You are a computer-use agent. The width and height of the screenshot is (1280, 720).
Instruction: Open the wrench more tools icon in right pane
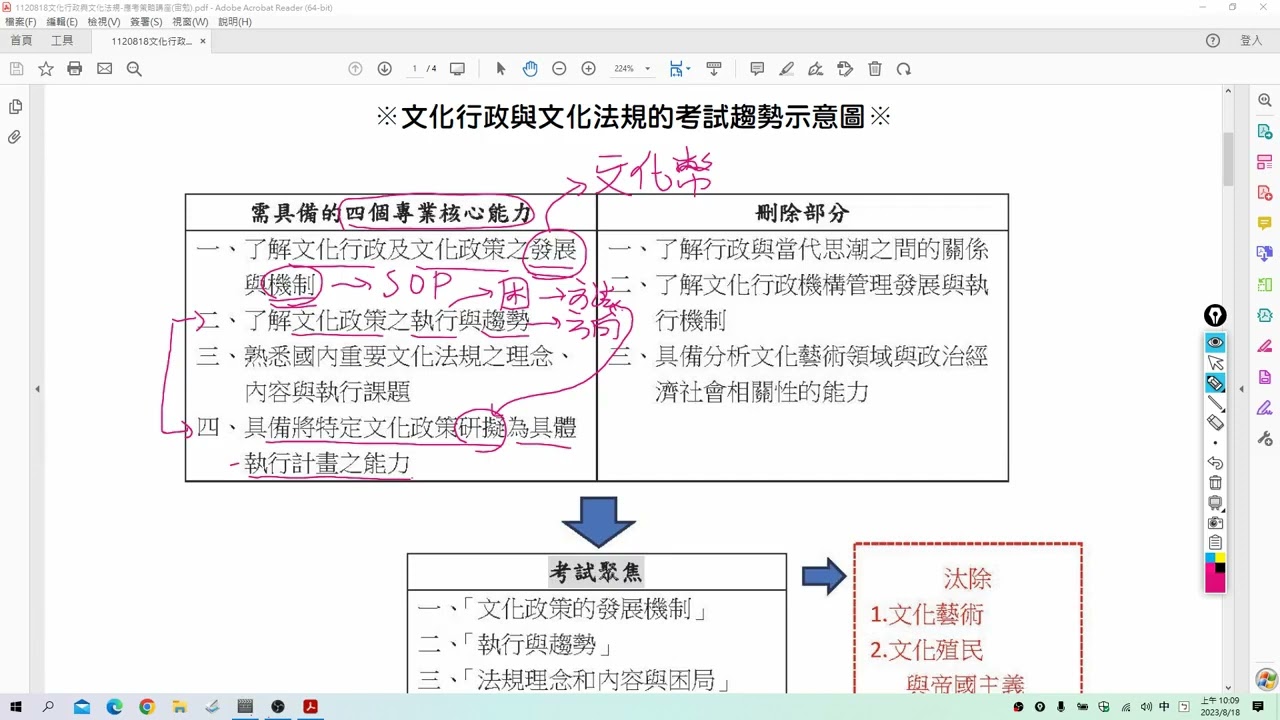1264,438
